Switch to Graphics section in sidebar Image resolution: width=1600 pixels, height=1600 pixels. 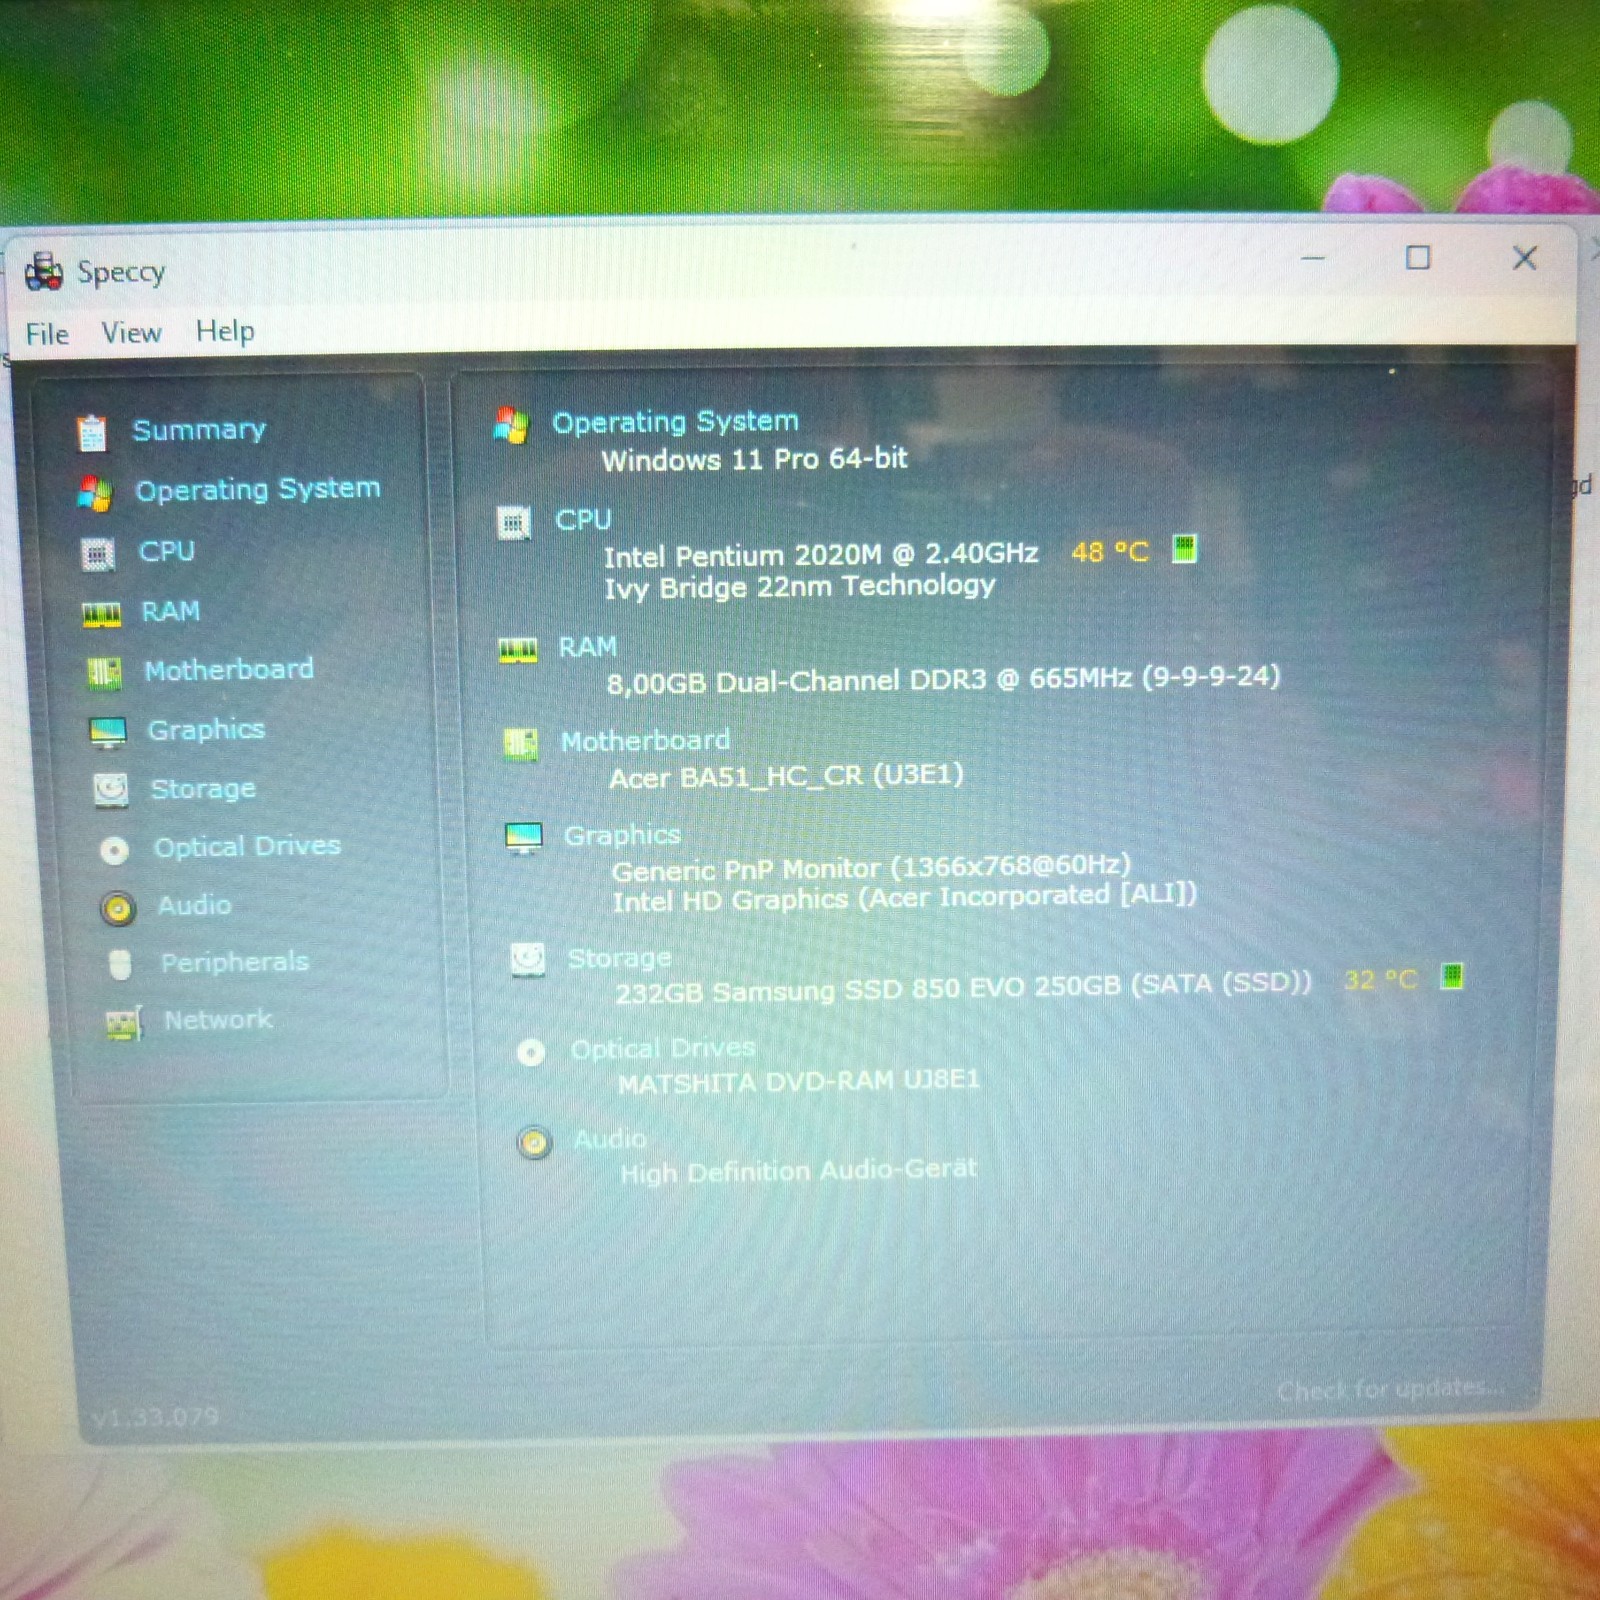[x=207, y=730]
